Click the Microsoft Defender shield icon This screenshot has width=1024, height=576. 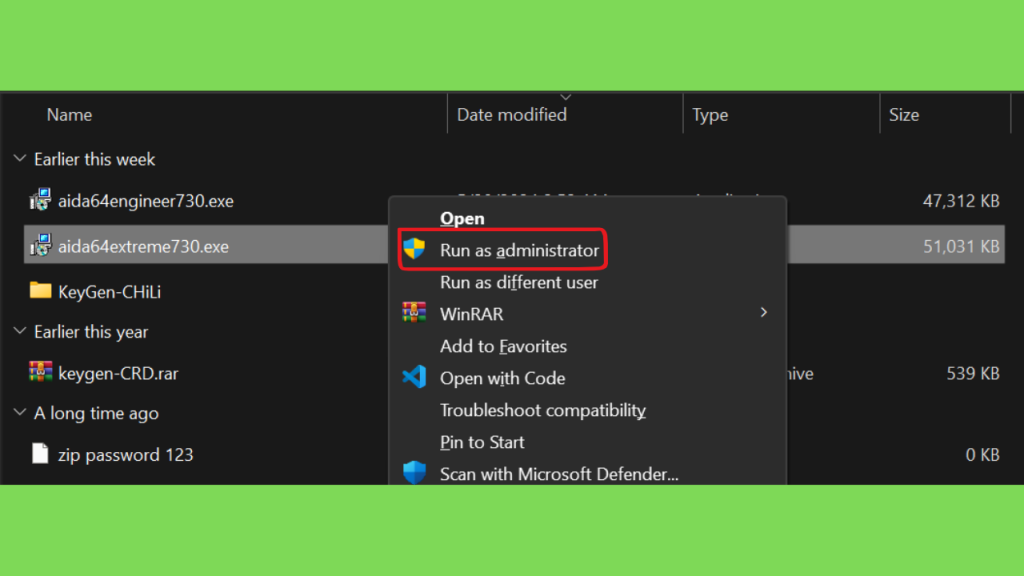click(x=414, y=472)
